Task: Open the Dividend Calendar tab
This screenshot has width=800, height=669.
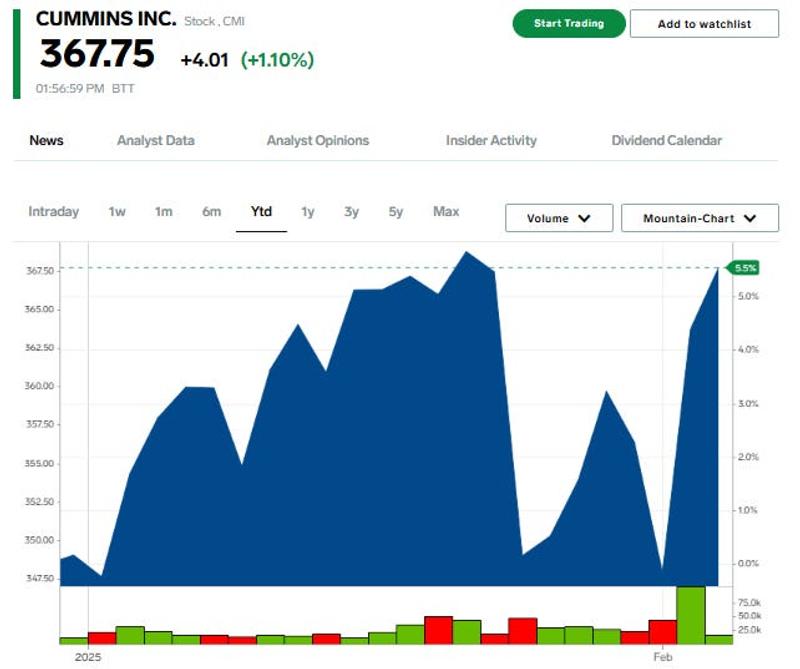Action: [x=666, y=140]
